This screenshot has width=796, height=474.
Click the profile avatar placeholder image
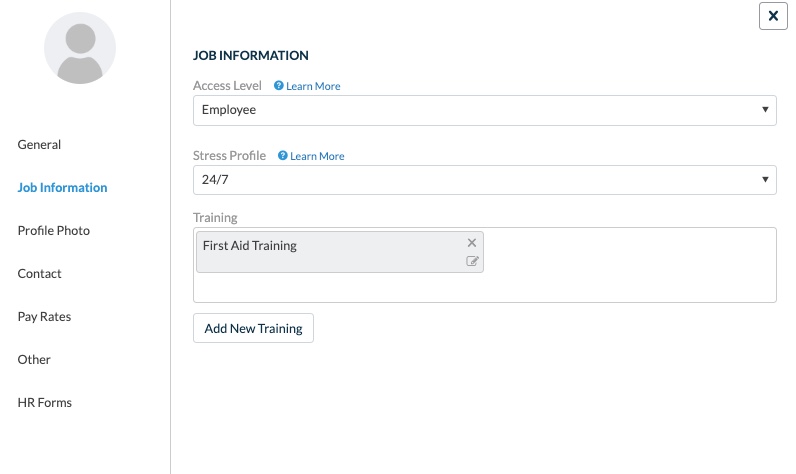(80, 48)
